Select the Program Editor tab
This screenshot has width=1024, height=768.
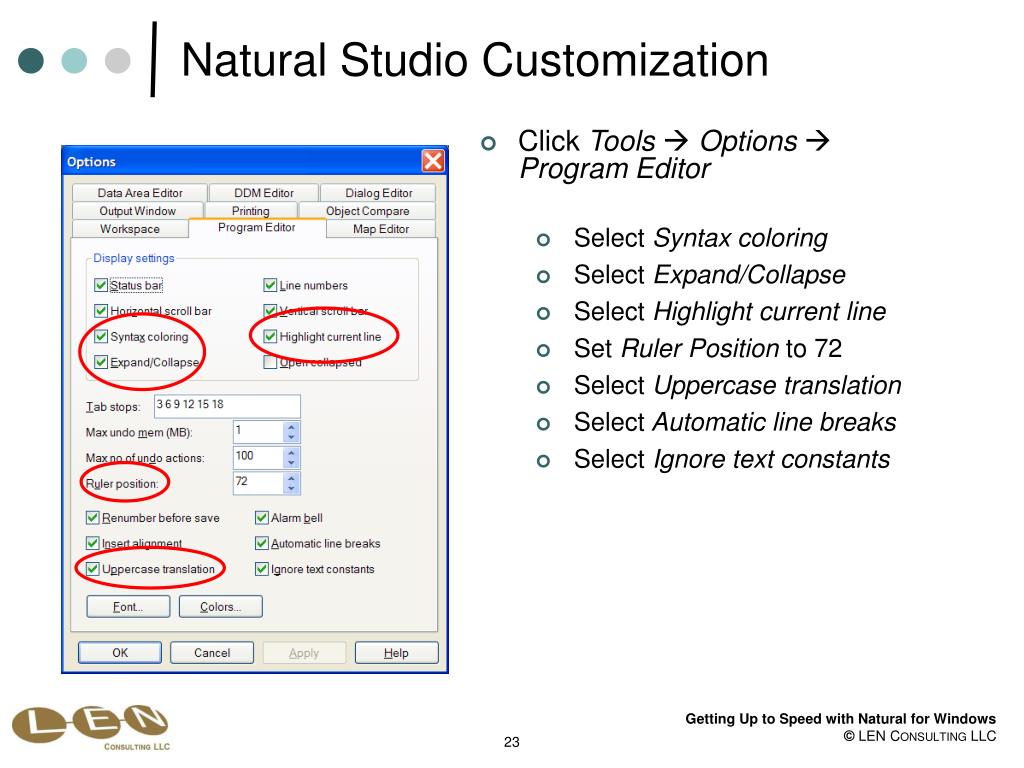257,227
